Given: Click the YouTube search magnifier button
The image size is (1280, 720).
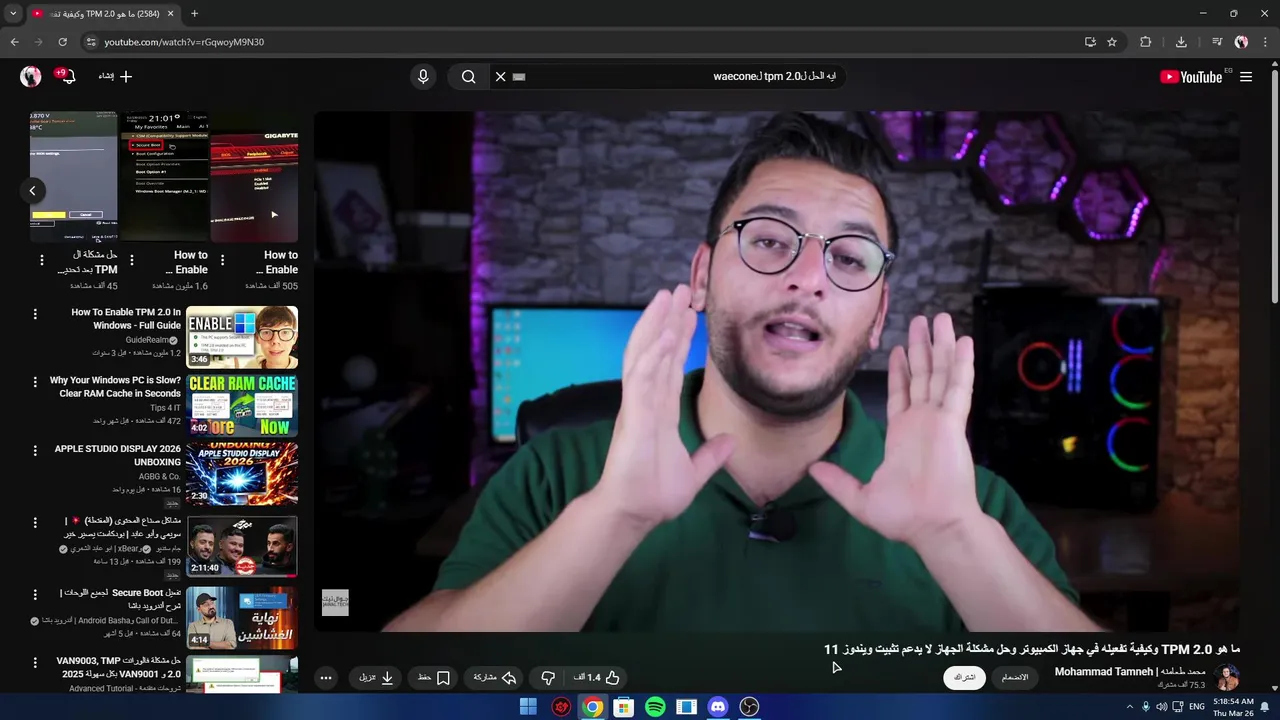Looking at the screenshot, I should pyautogui.click(x=468, y=76).
